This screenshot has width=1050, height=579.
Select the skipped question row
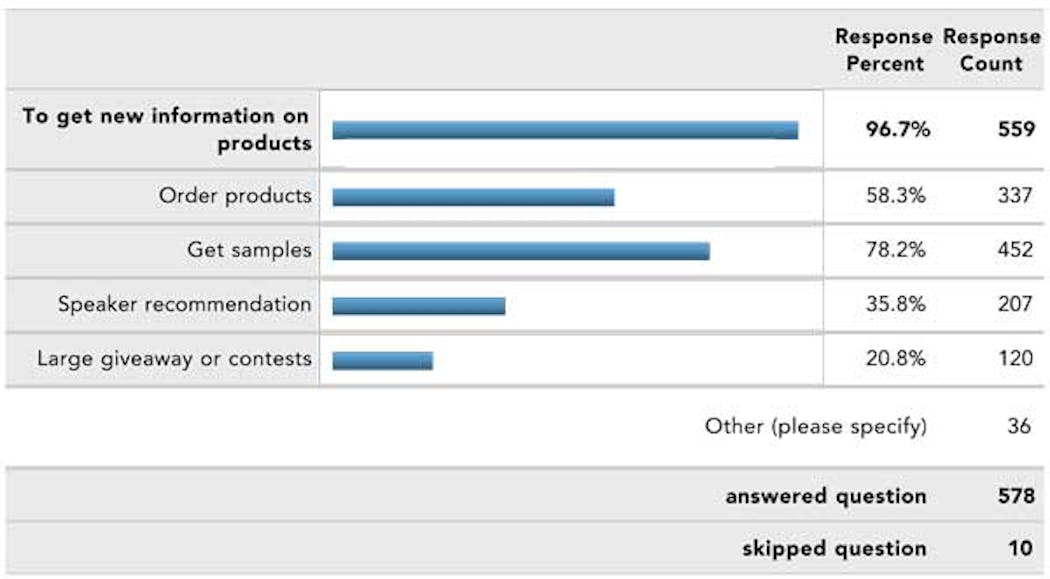click(x=525, y=549)
